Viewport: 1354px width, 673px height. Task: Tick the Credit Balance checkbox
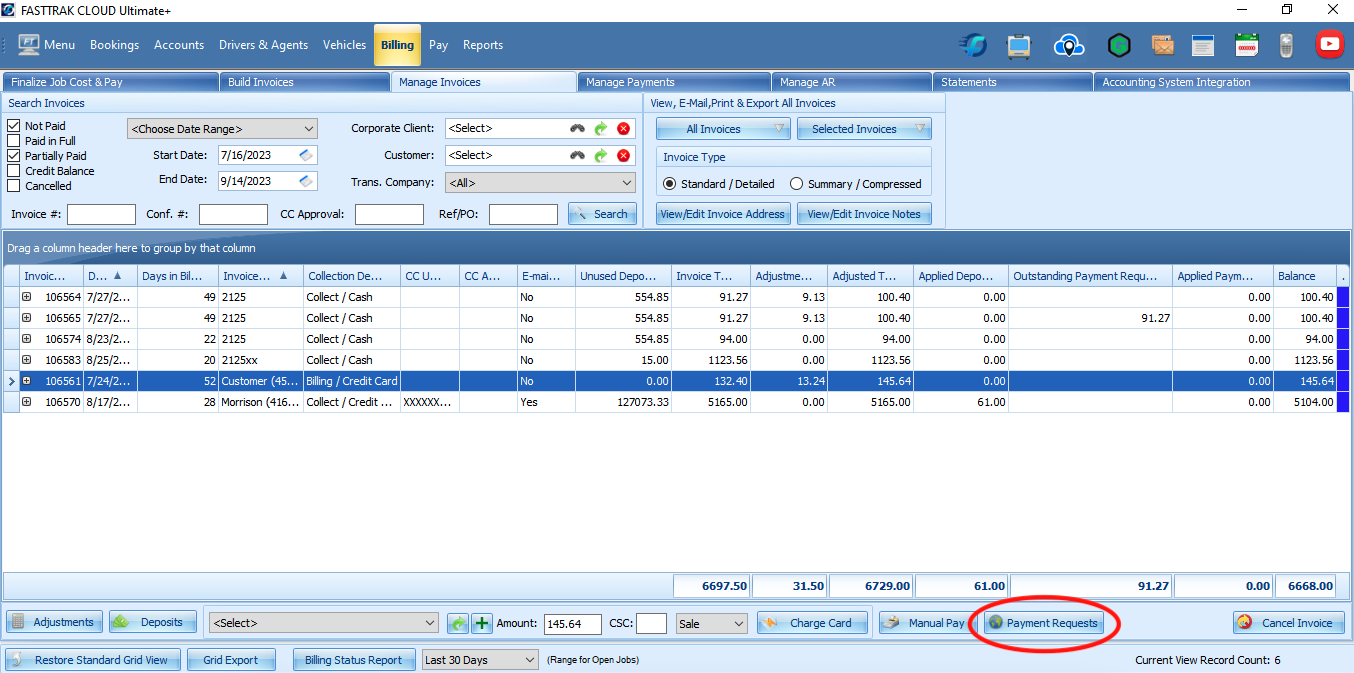14,171
